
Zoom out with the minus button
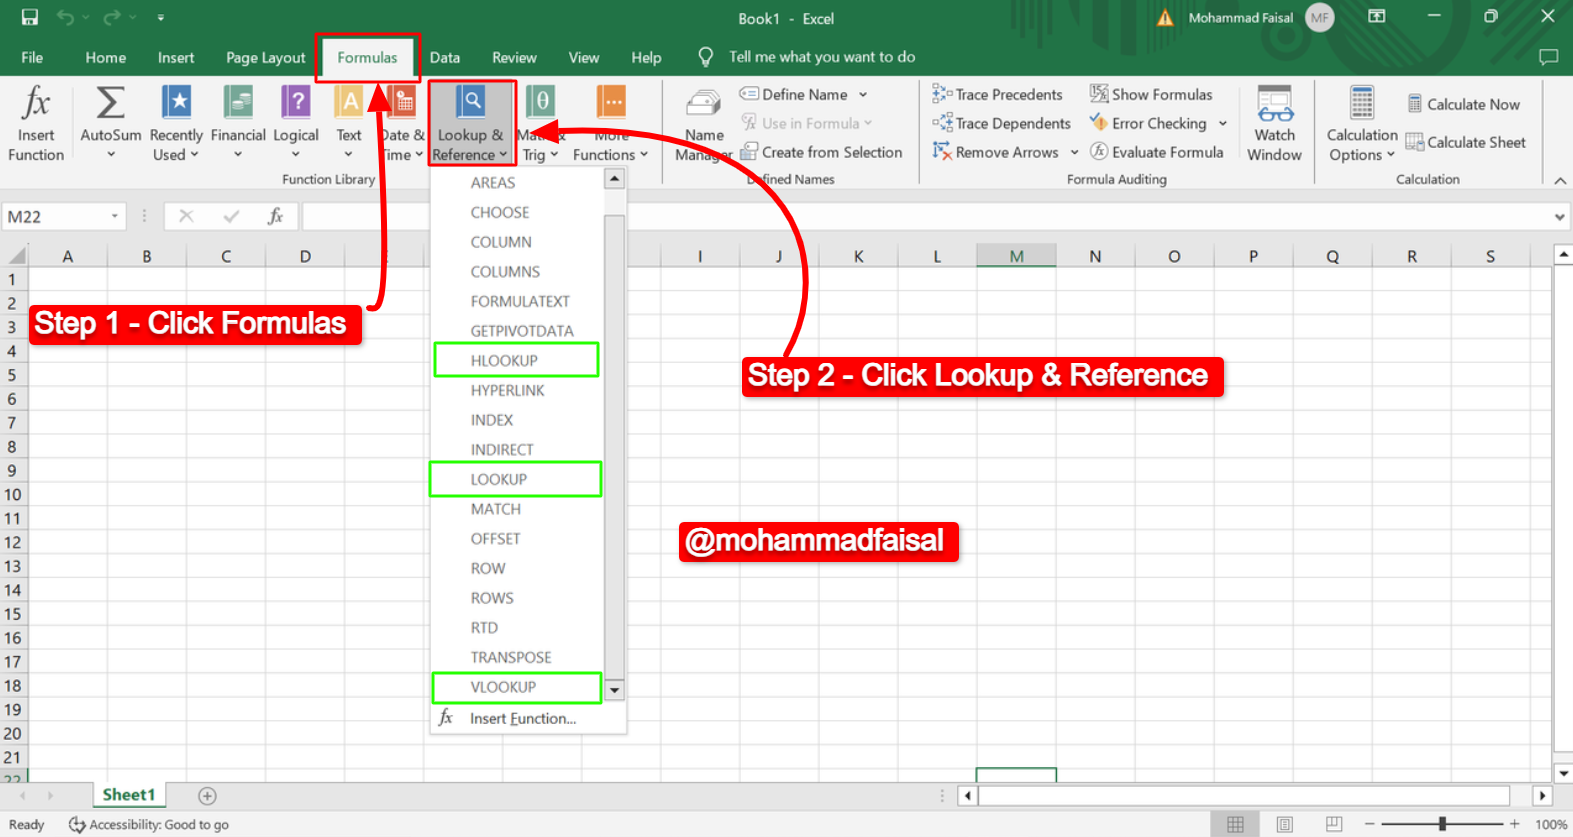tap(1370, 824)
